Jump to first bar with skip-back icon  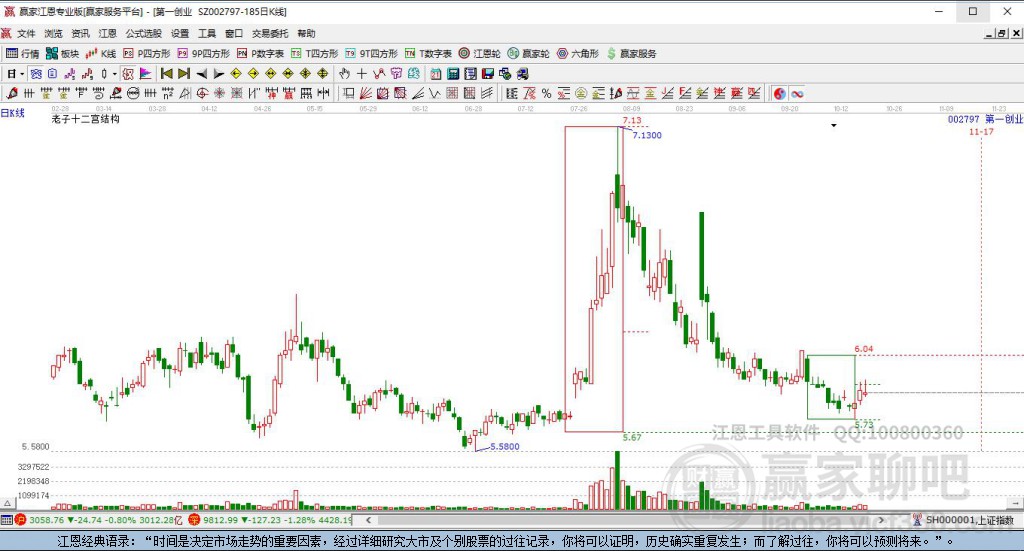(x=167, y=74)
